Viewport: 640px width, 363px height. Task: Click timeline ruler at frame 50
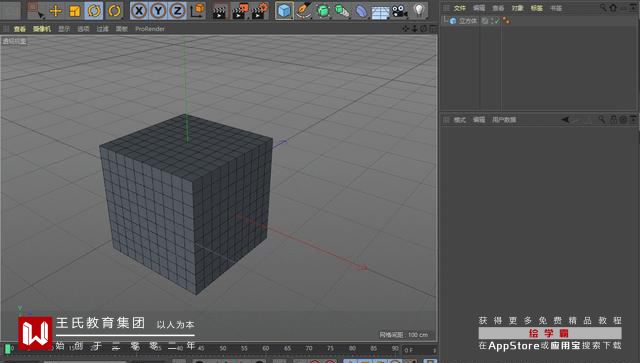(x=223, y=349)
